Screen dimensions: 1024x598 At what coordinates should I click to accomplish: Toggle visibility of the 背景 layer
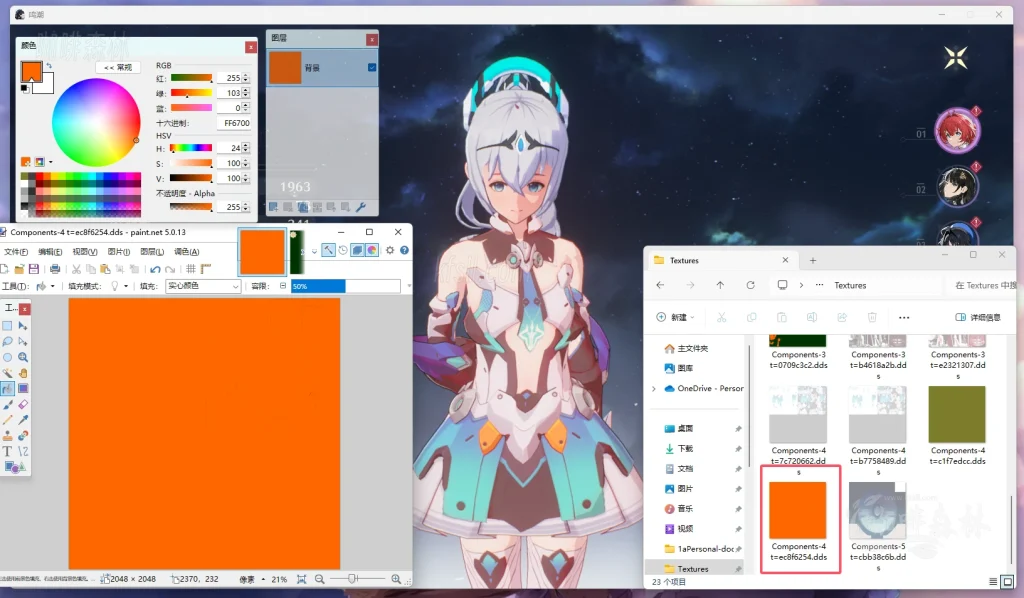pyautogui.click(x=372, y=67)
